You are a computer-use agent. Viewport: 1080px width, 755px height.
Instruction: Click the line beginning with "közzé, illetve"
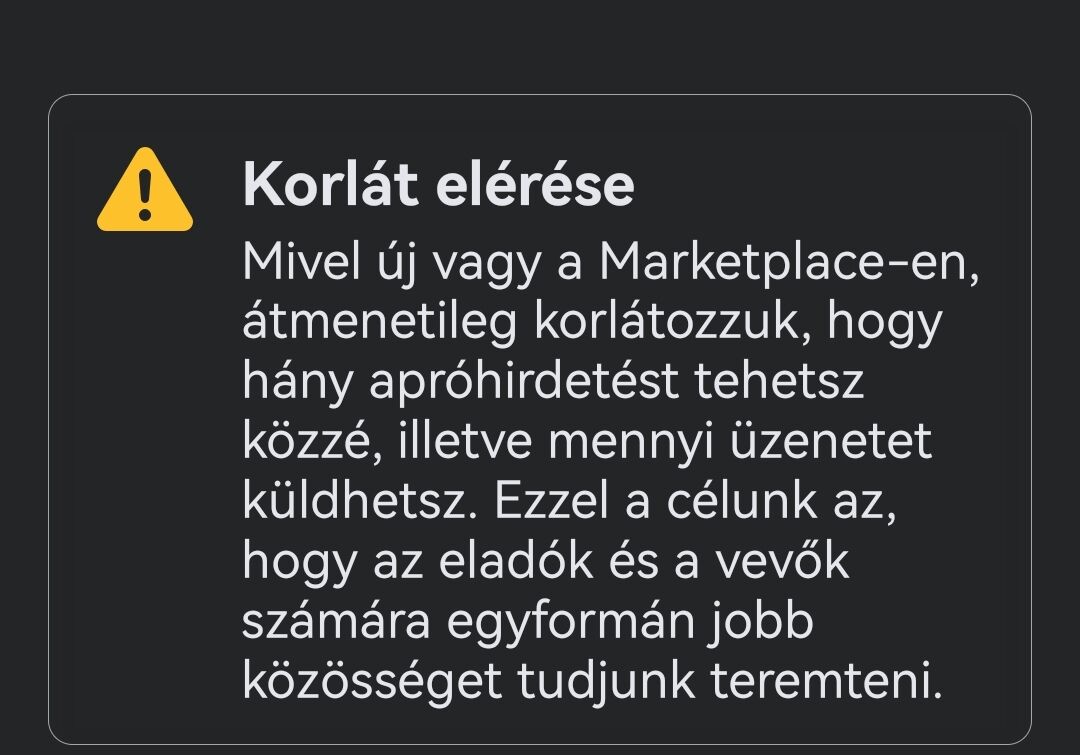tap(587, 442)
